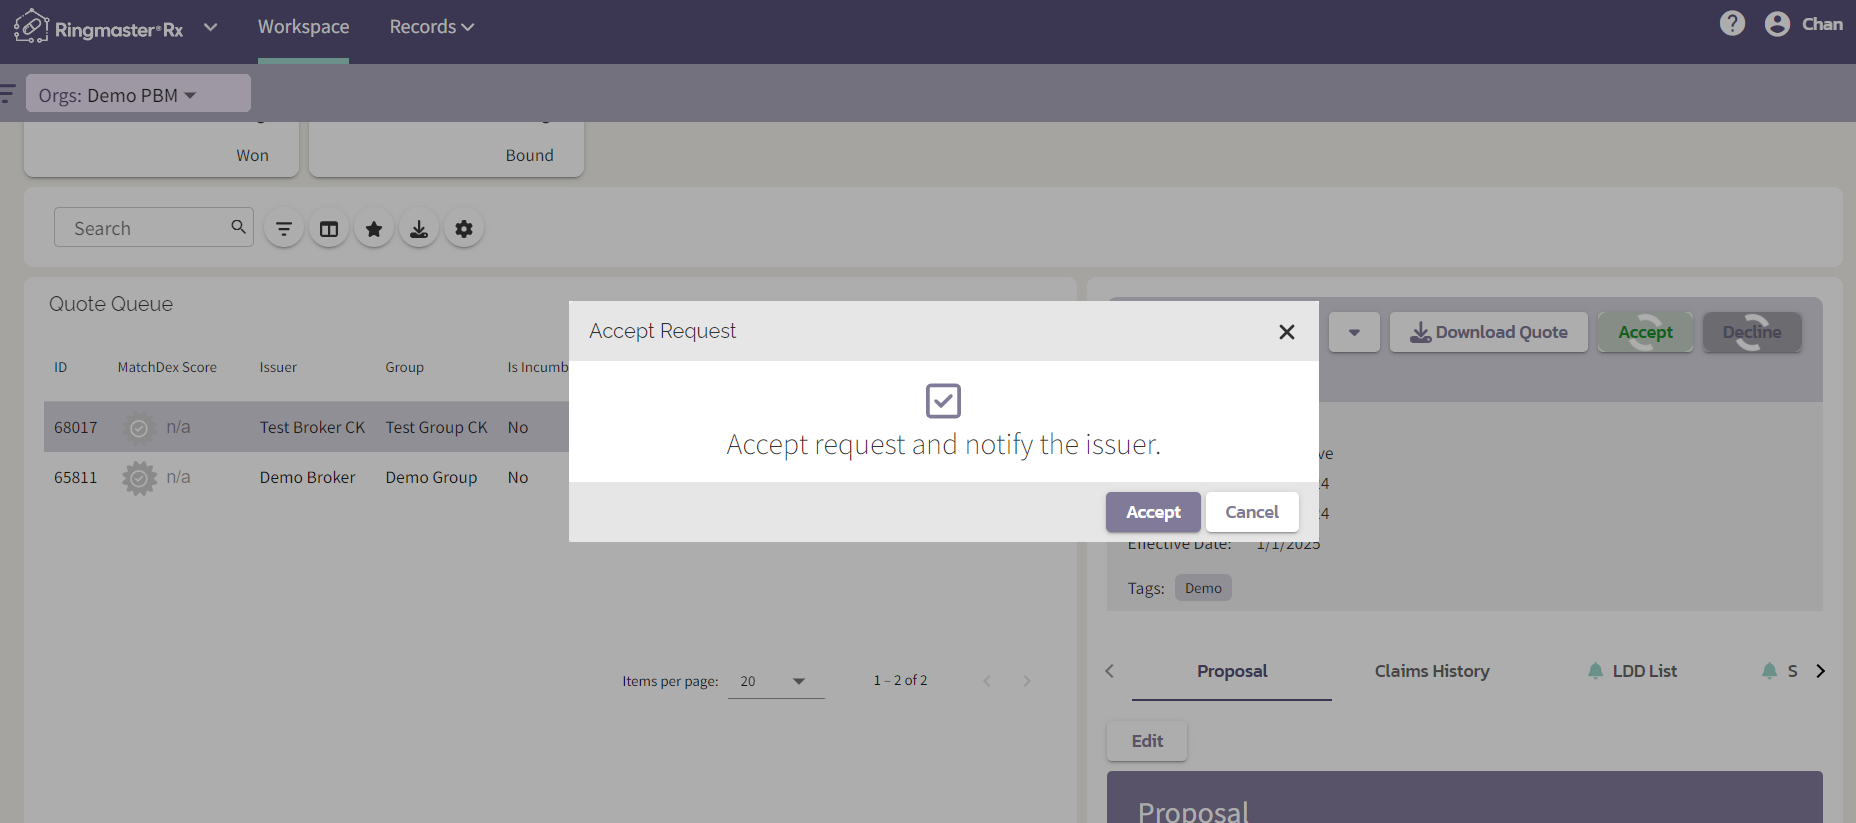Click the filter icon beside Search

284,229
